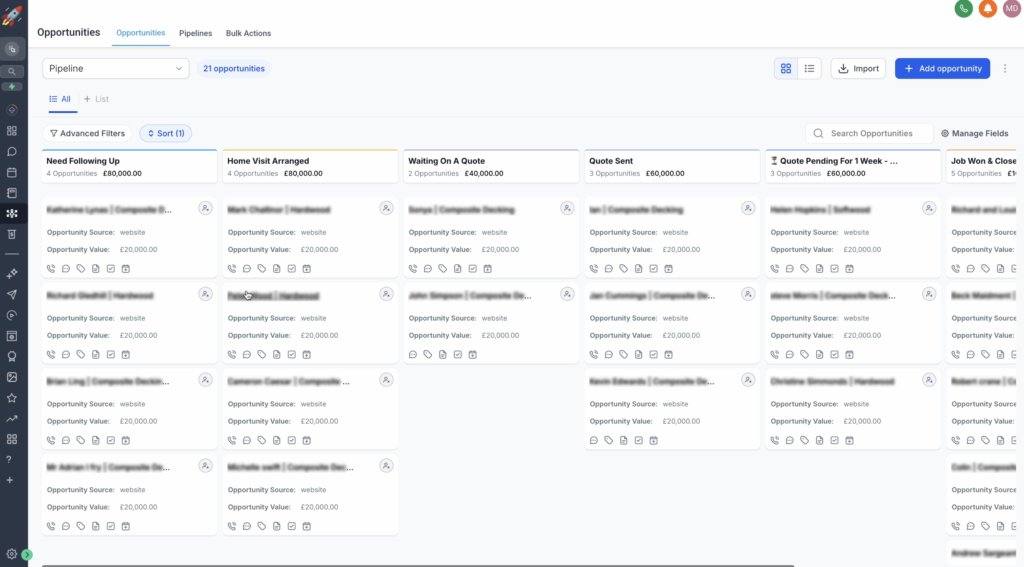Click the sidebar search magnifier icon

[x=12, y=71]
